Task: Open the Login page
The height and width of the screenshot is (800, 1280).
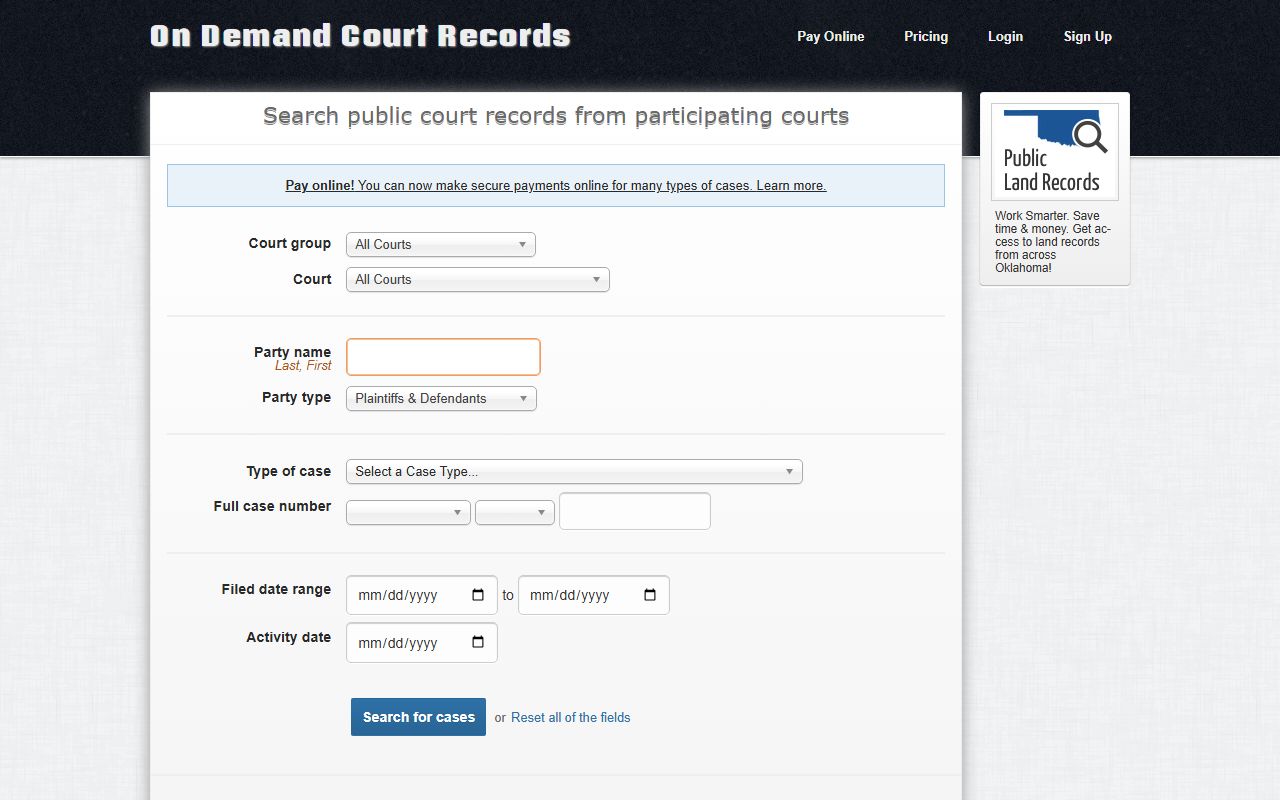Action: point(1005,37)
